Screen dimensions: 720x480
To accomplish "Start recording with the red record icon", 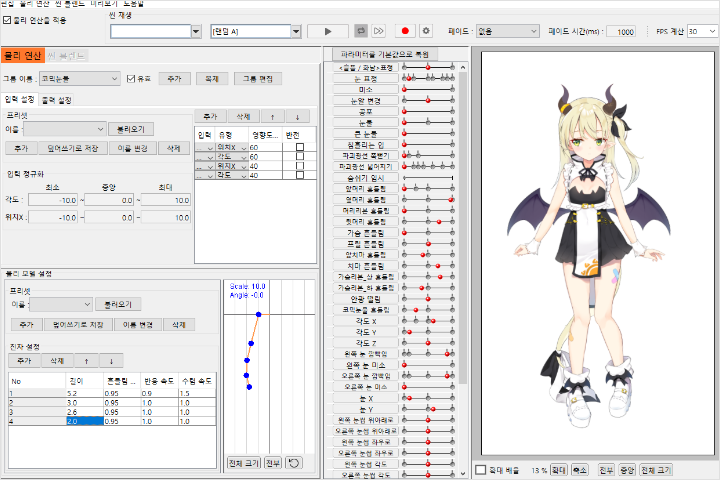I will 405,31.
